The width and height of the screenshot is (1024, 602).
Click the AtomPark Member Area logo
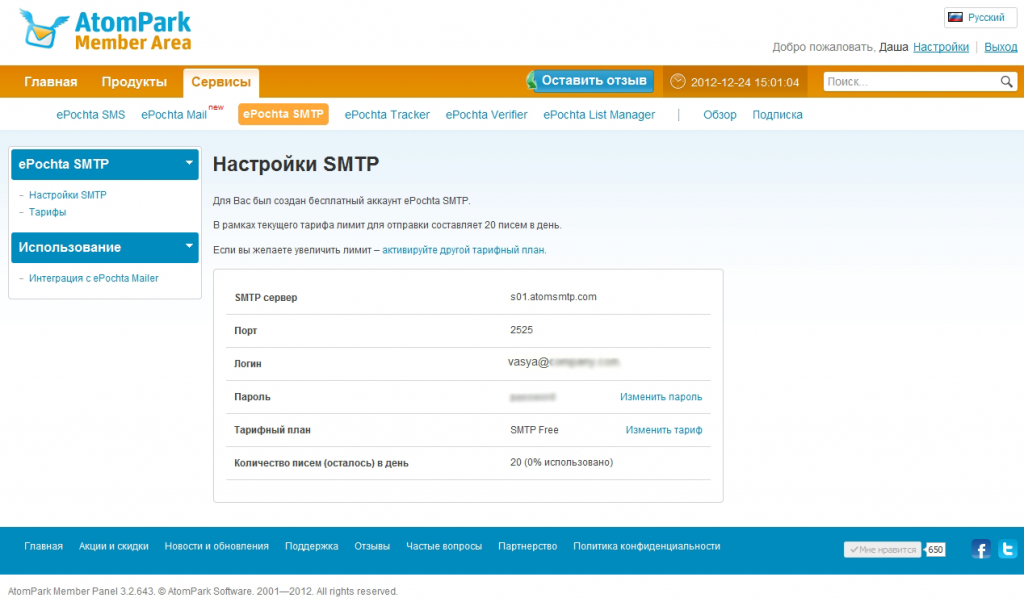[x=105, y=30]
